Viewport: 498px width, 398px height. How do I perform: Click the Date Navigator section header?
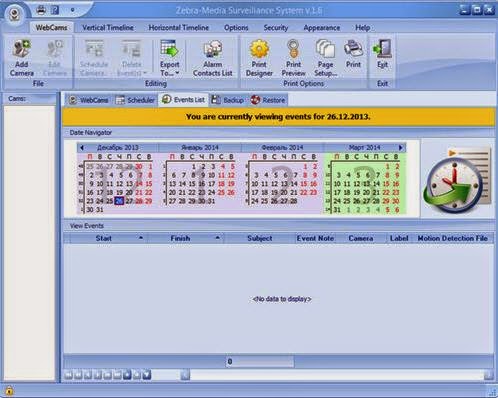point(279,133)
